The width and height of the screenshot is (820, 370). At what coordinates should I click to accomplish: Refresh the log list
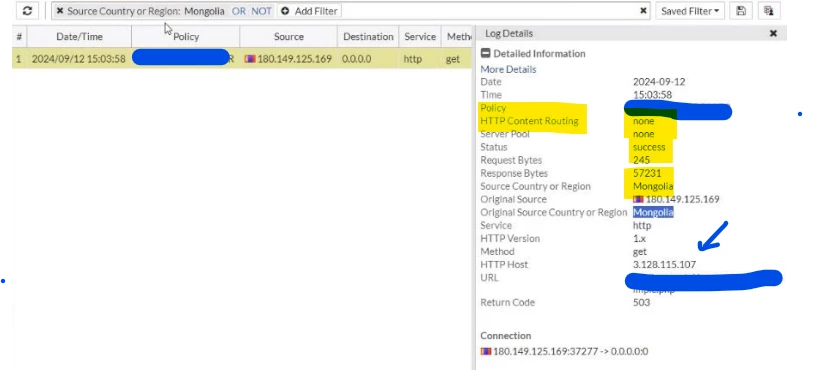point(27,11)
